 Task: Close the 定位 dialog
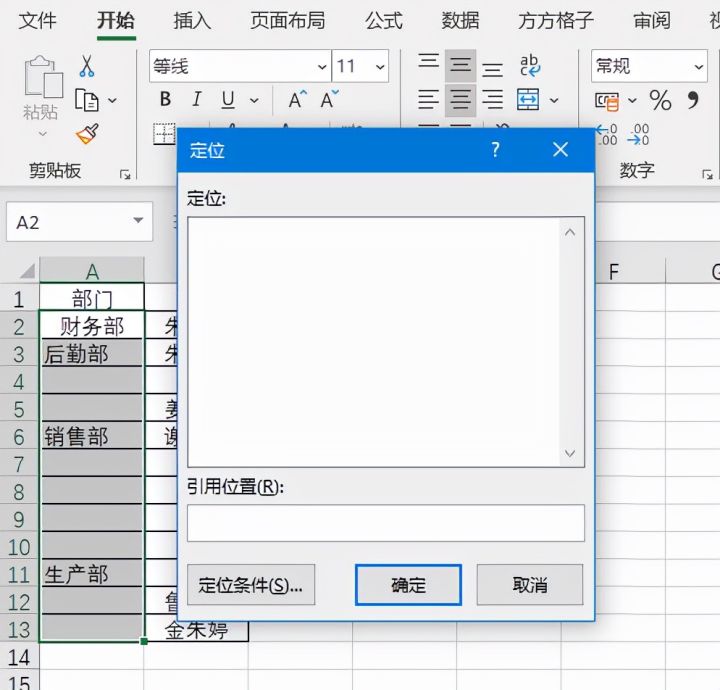coord(560,150)
